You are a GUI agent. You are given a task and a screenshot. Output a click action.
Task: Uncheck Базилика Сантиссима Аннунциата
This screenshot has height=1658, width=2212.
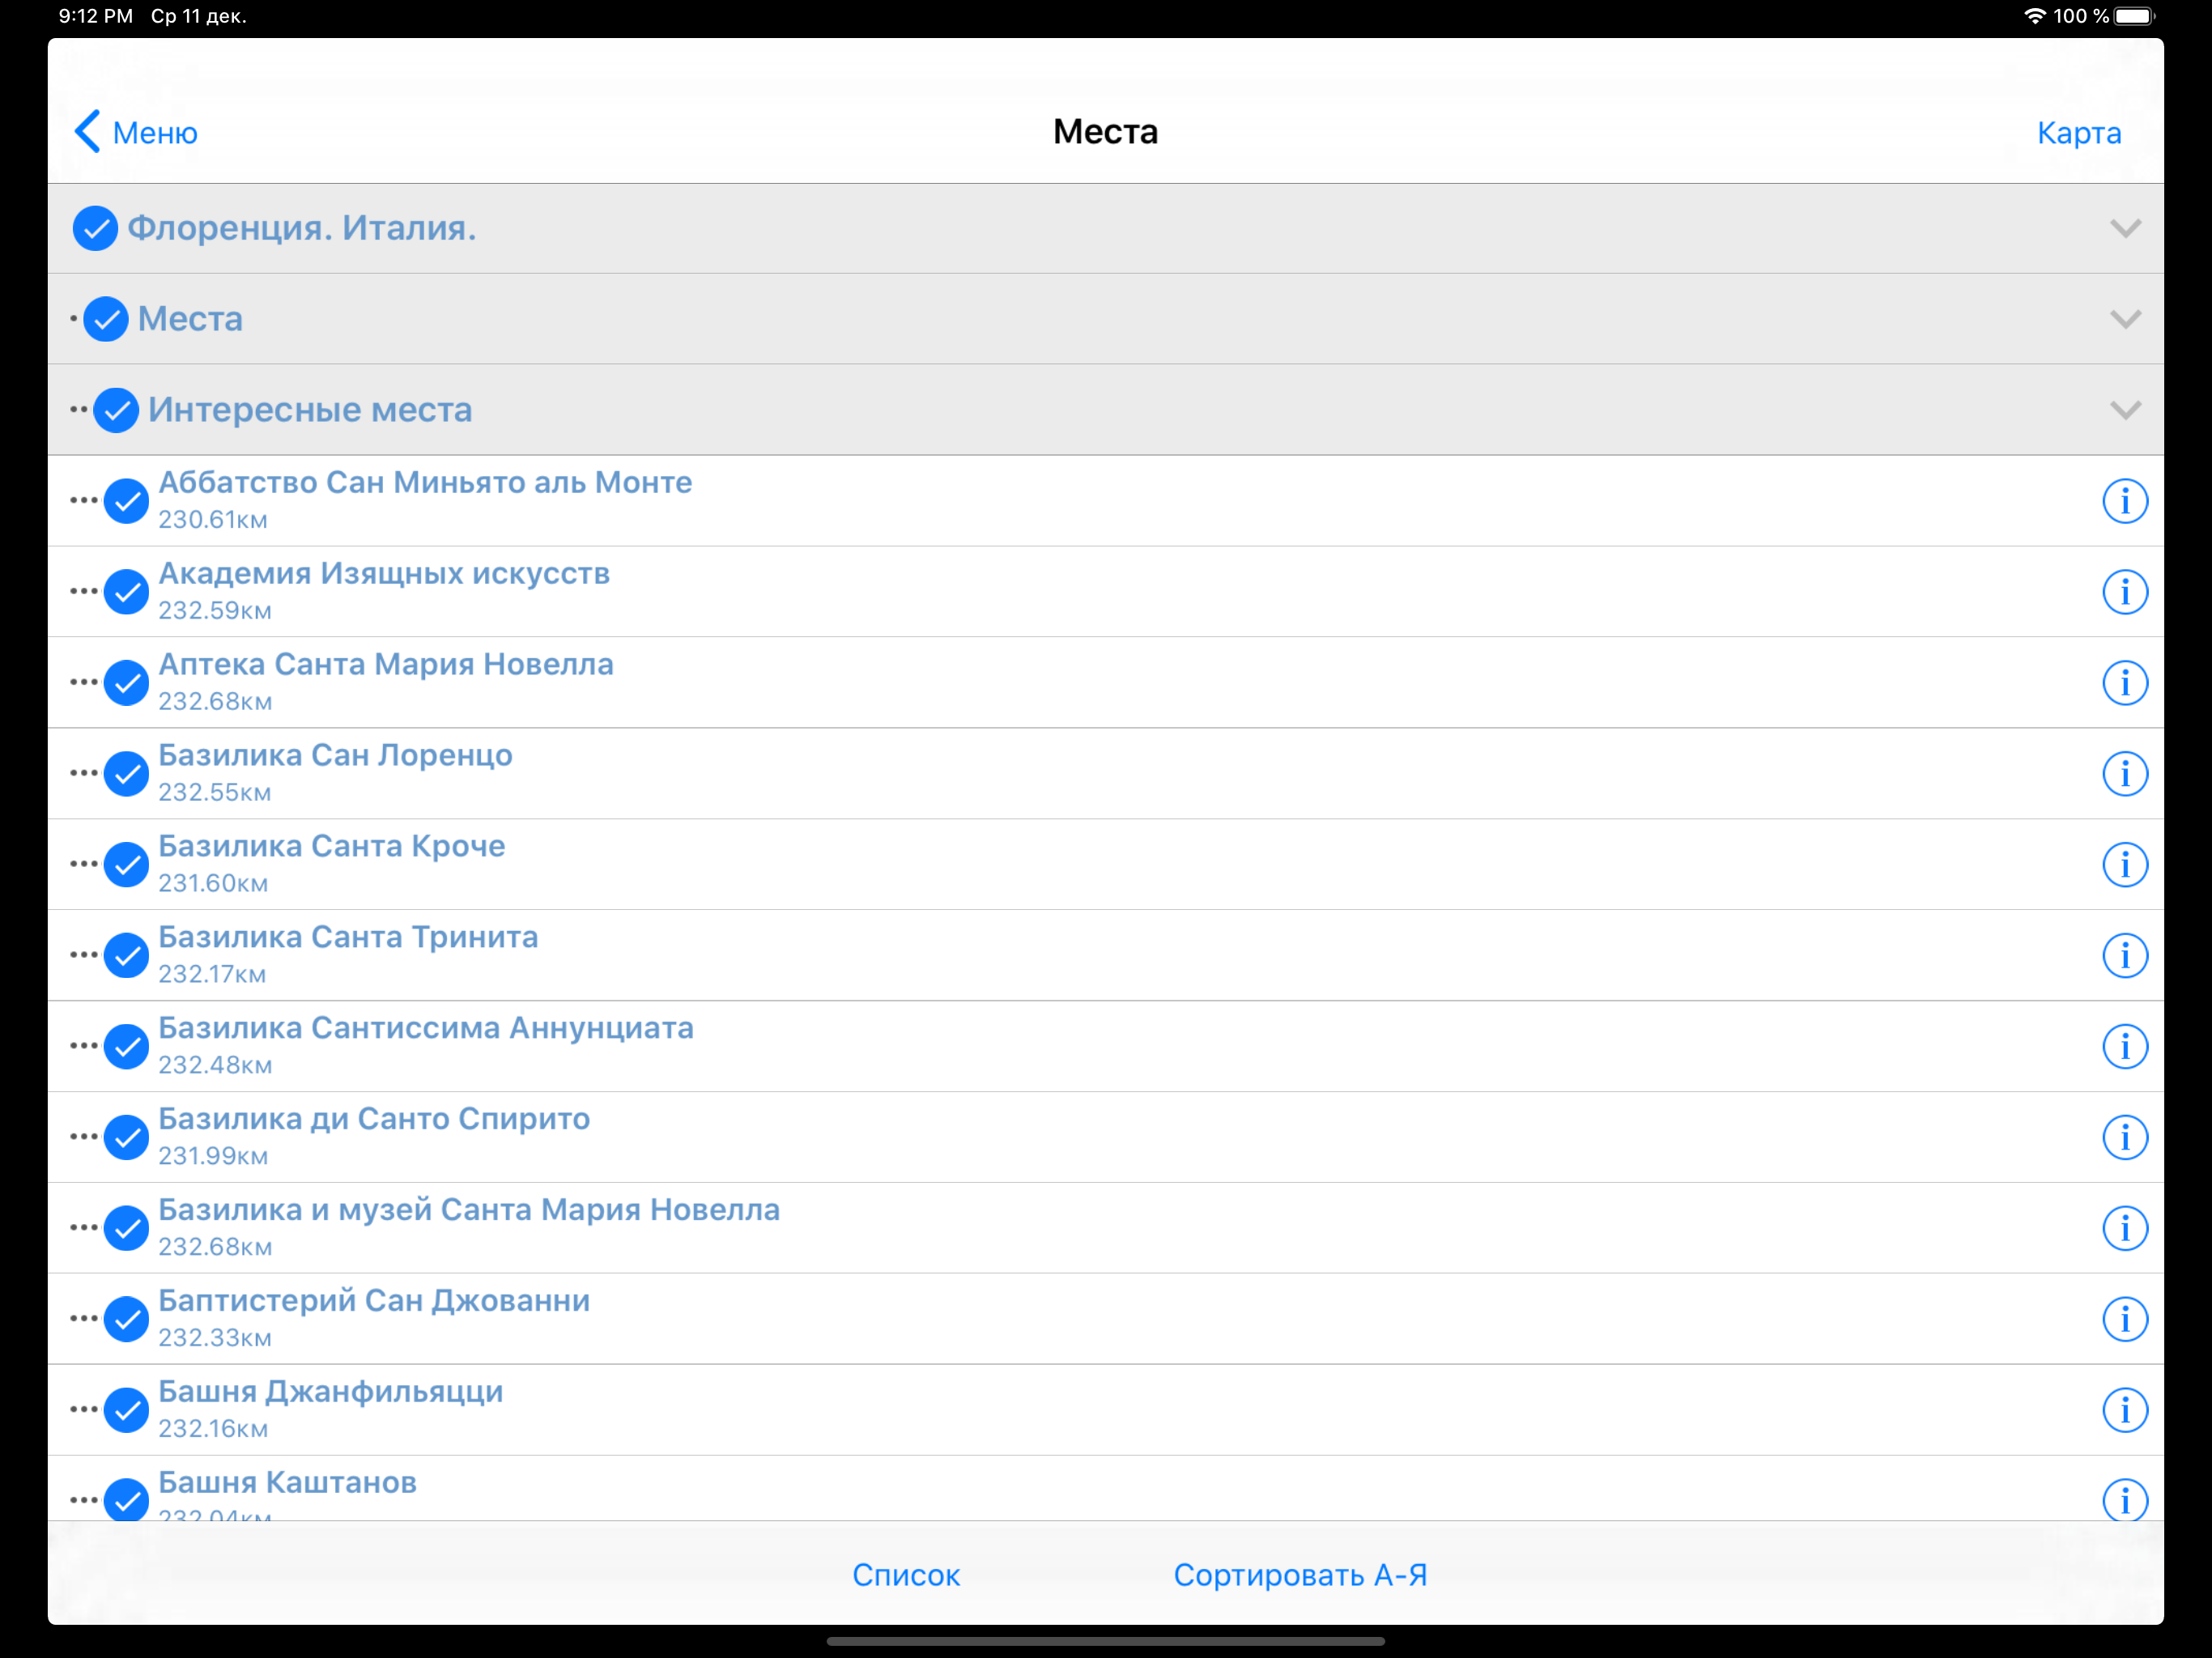[x=127, y=1046]
